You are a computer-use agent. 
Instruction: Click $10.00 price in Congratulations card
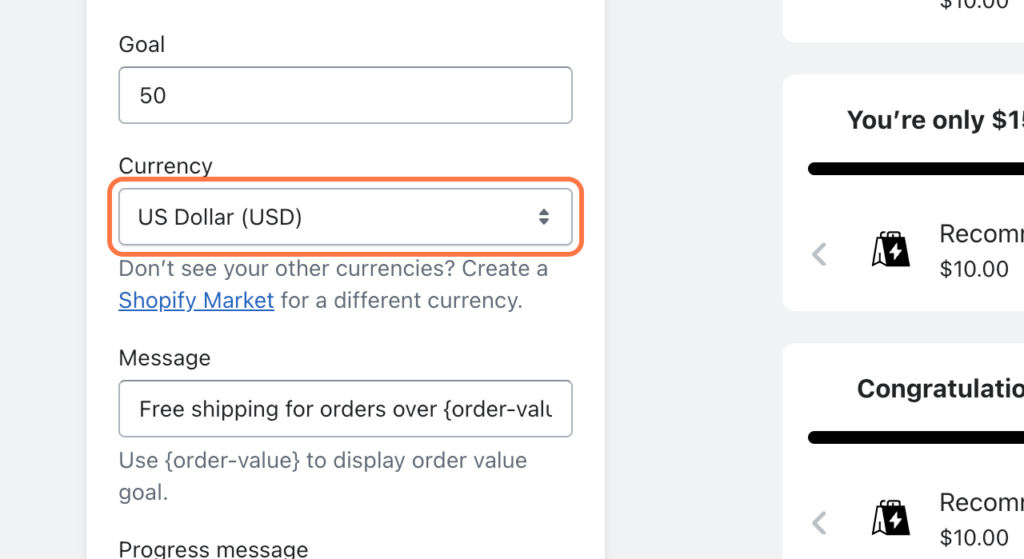(974, 537)
